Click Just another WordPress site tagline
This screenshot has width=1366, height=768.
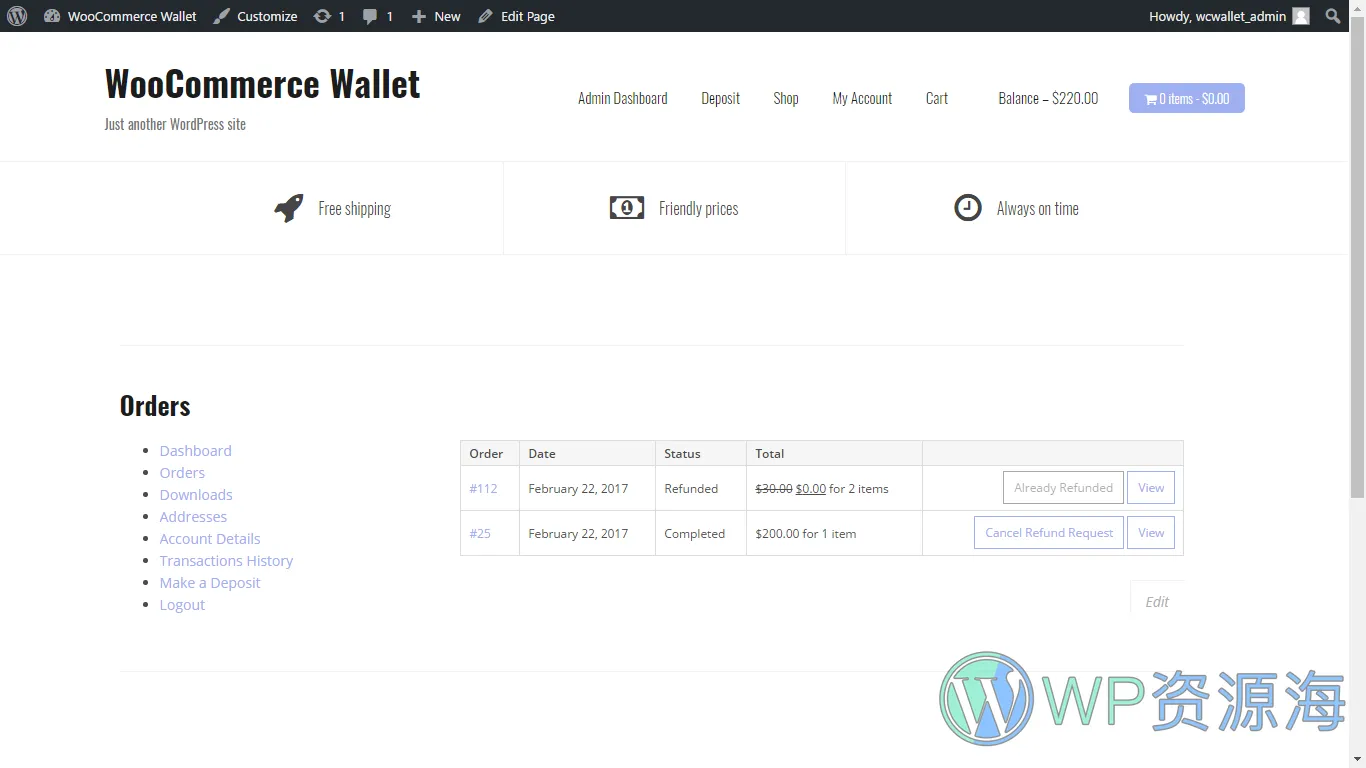(x=175, y=124)
